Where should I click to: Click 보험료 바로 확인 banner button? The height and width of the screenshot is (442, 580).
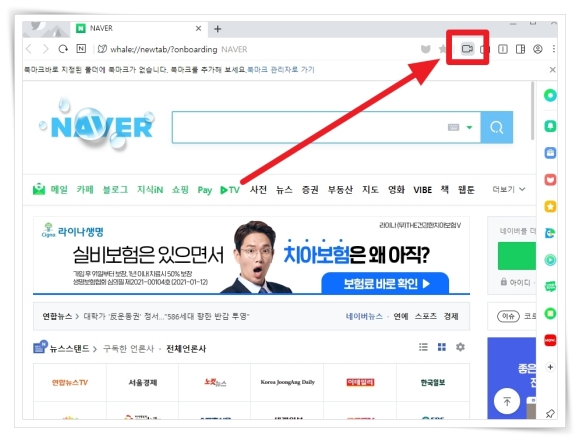pyautogui.click(x=385, y=283)
